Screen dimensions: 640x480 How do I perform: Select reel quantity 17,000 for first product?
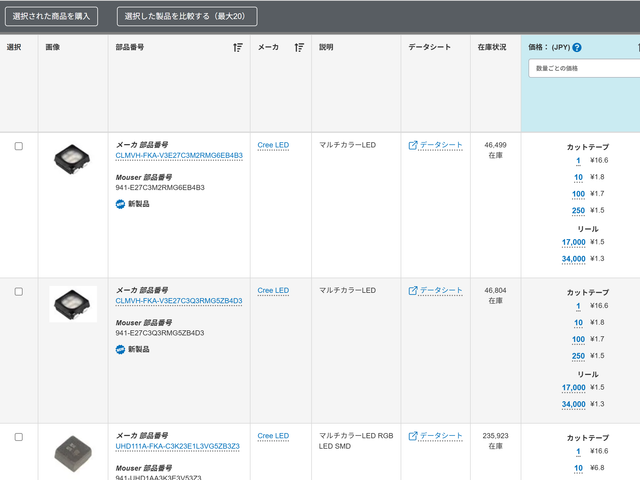[573, 242]
